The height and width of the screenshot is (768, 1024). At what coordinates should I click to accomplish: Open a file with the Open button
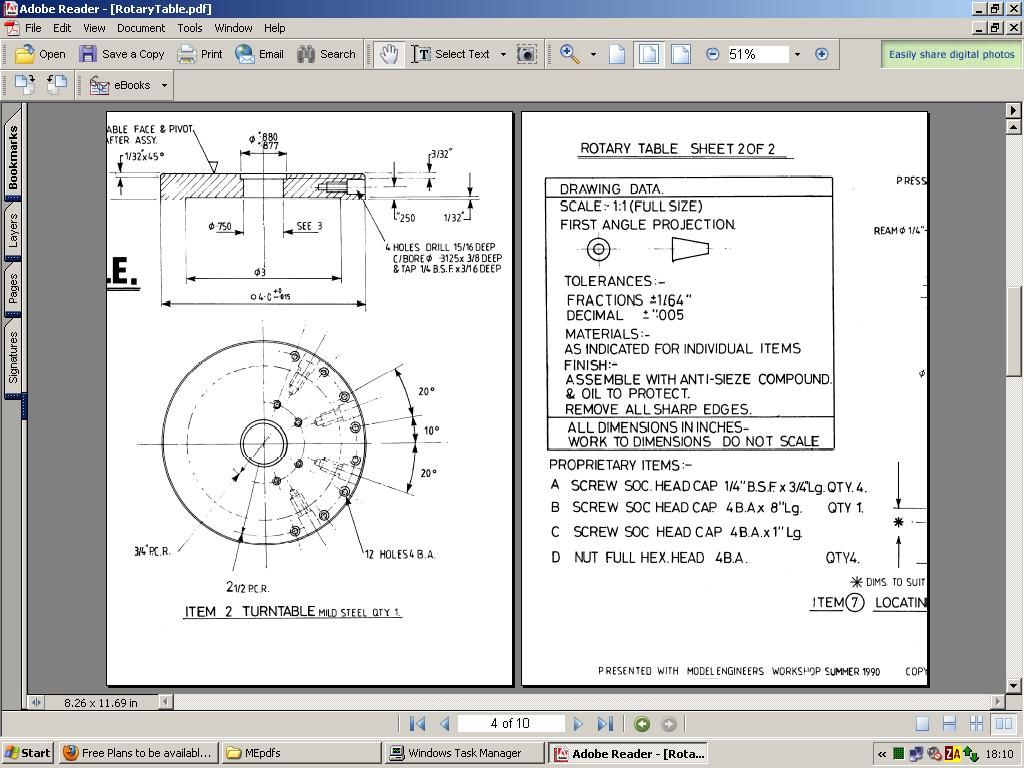point(40,54)
